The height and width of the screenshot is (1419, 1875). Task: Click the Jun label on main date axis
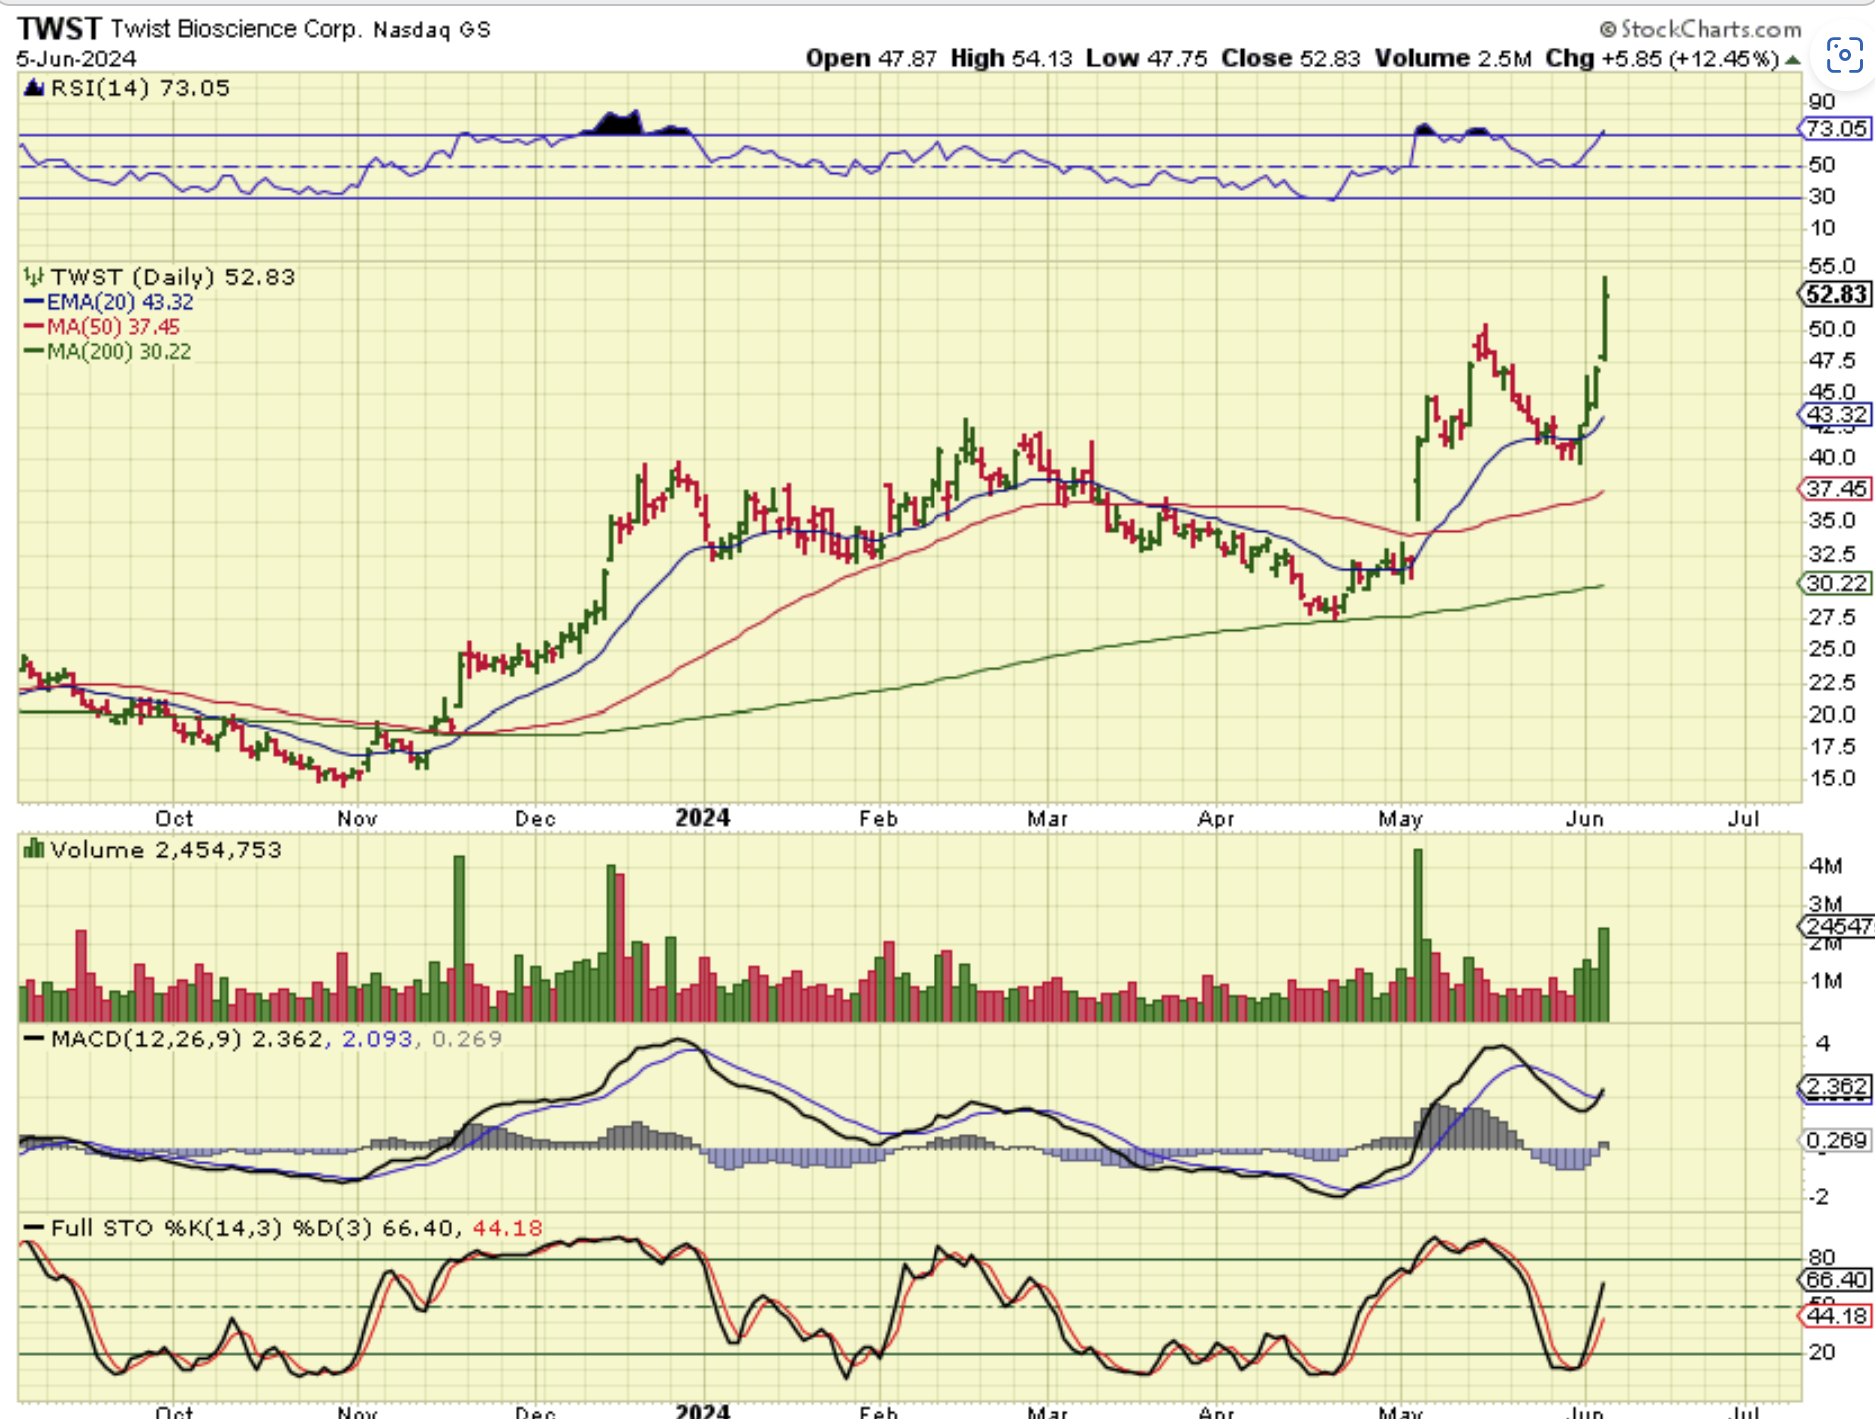coord(1584,819)
